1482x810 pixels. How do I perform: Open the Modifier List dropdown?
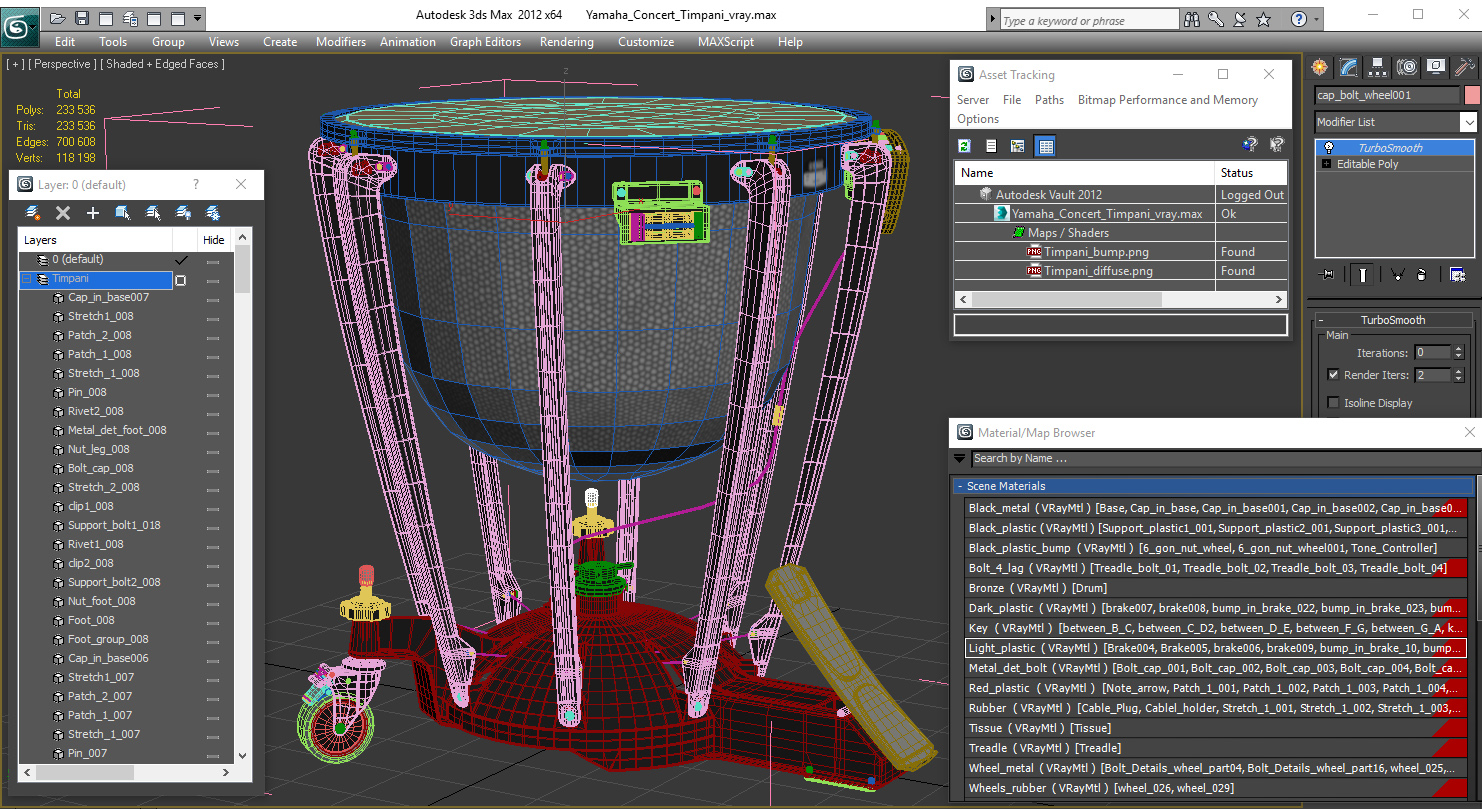tap(1467, 122)
